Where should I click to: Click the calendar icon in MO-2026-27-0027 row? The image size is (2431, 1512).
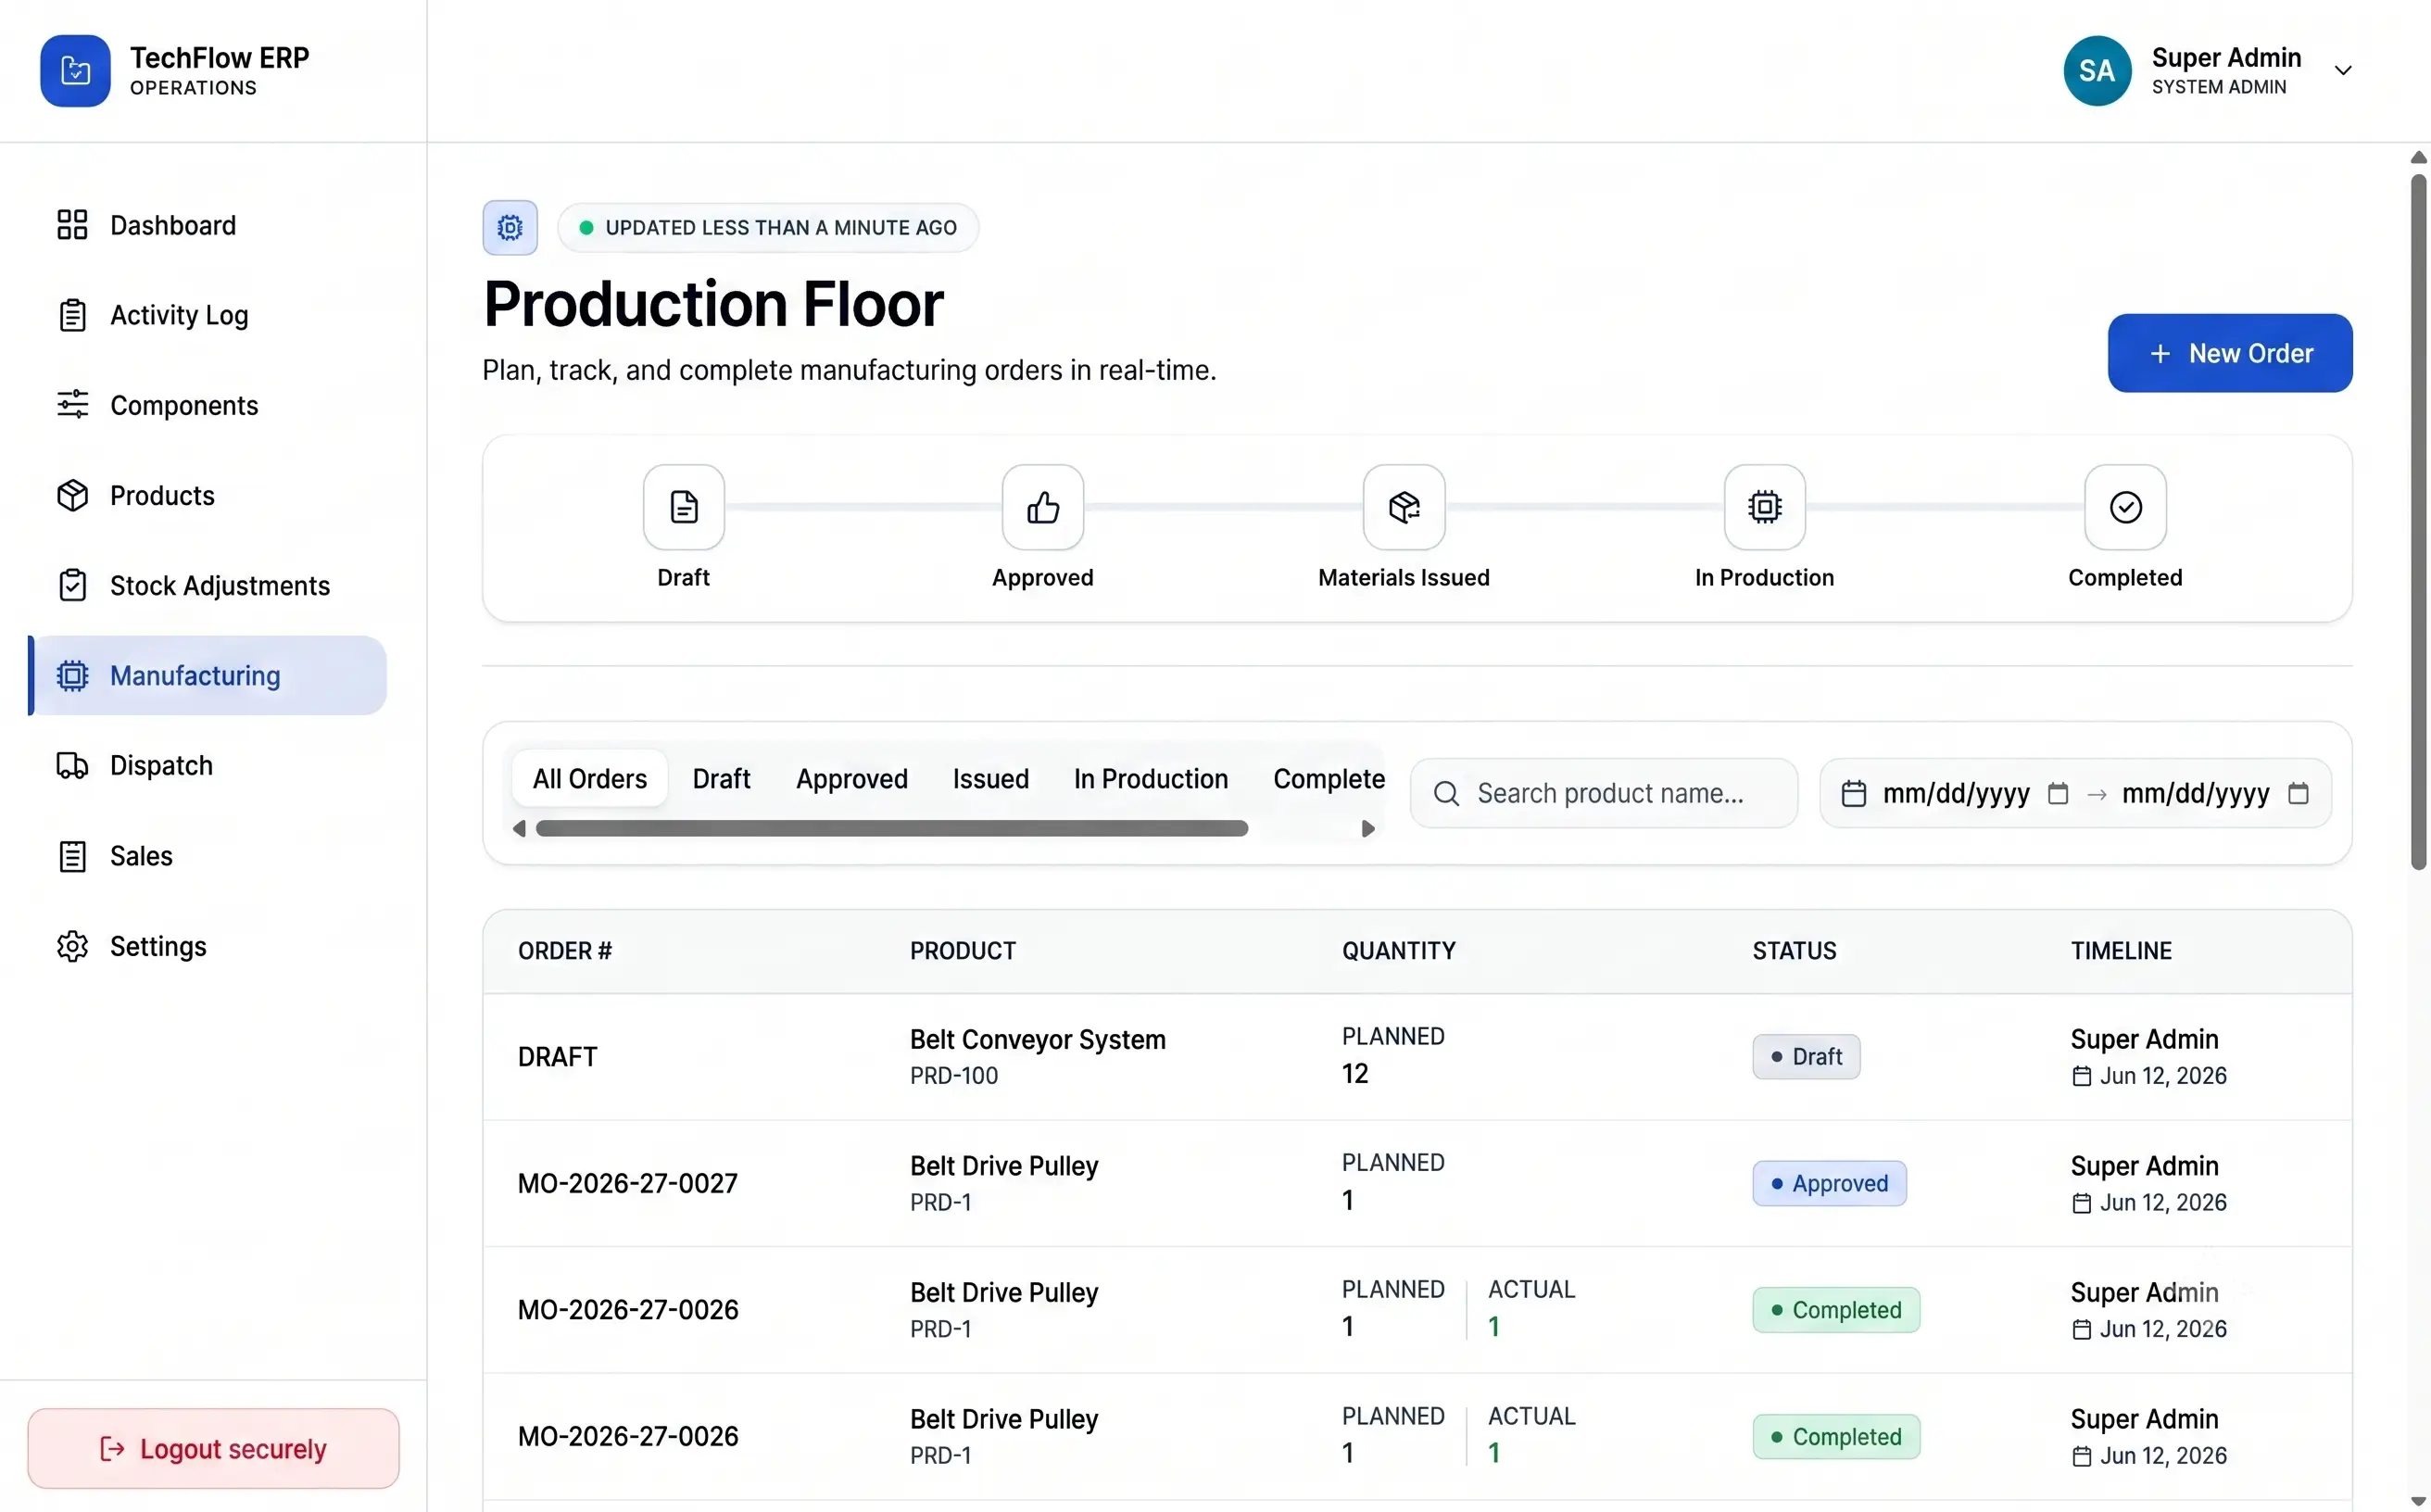pos(2082,1204)
